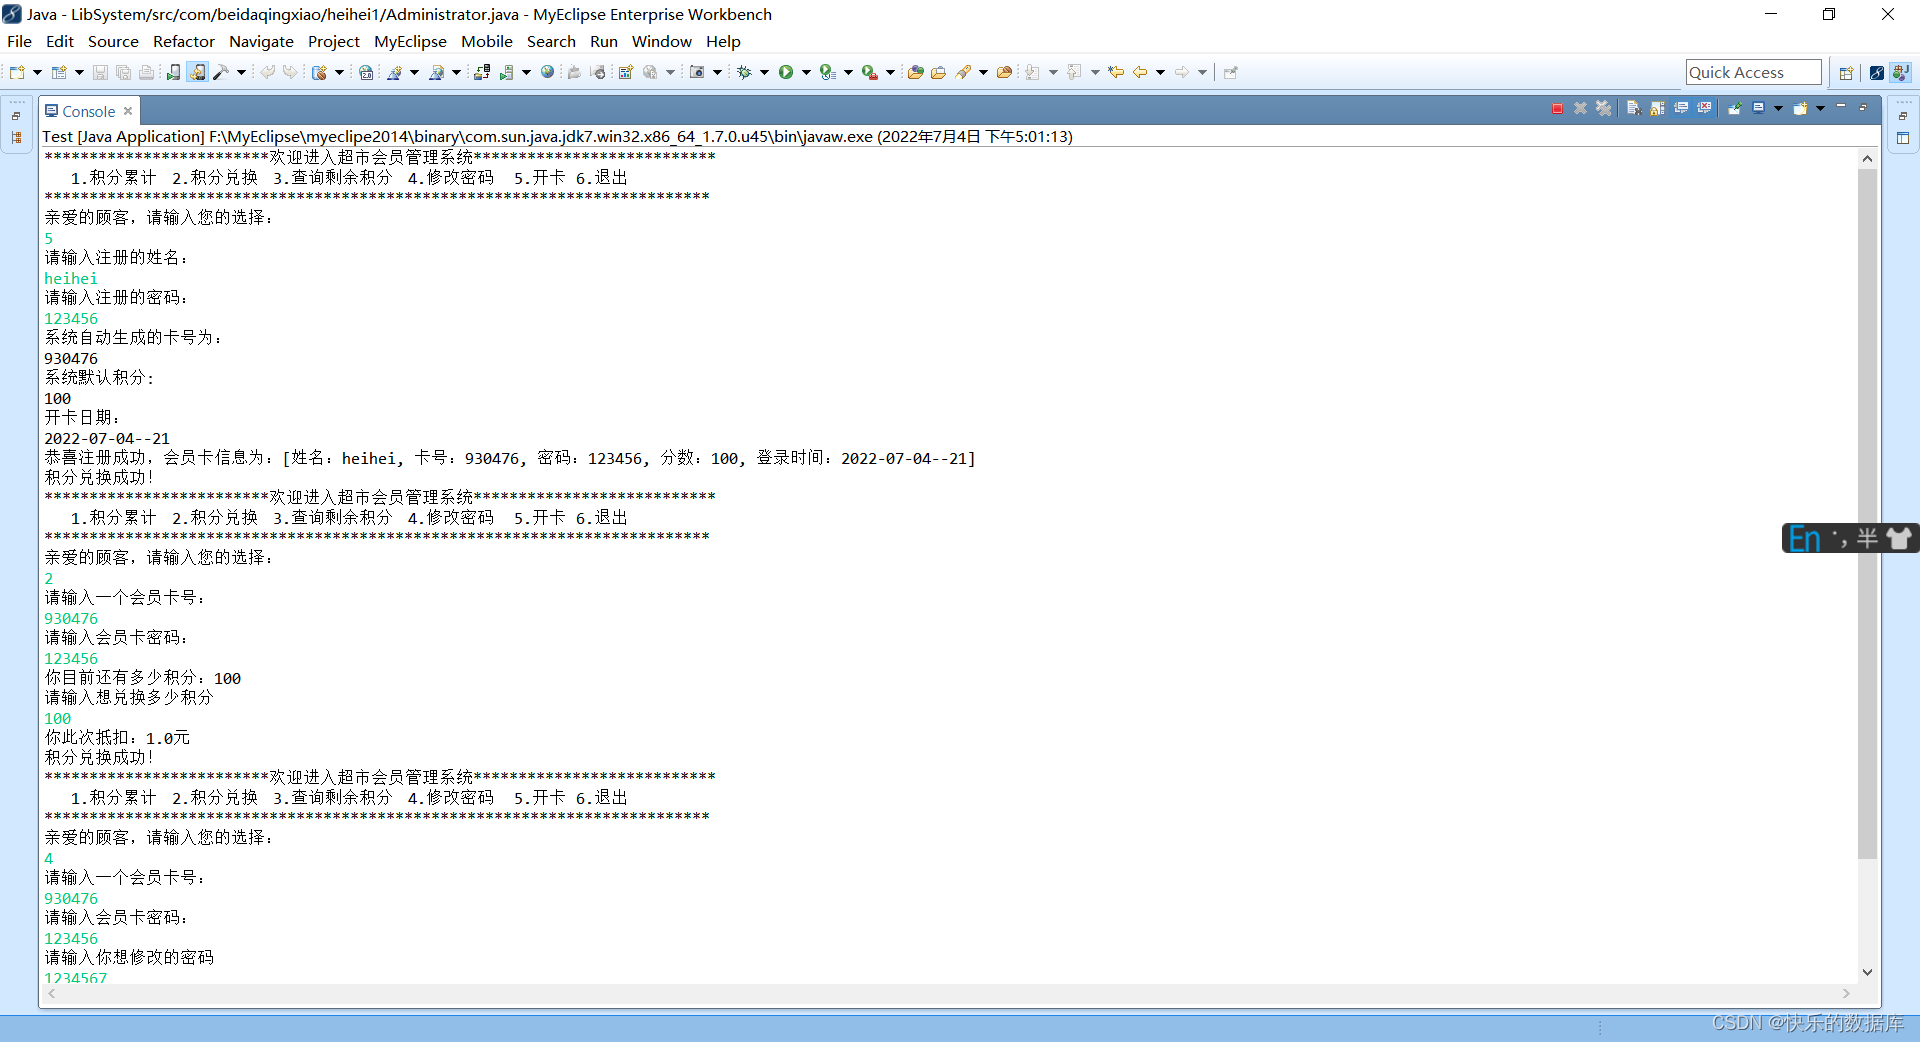This screenshot has width=1920, height=1042.
Task: Click the Quick Access search field
Action: click(1753, 72)
